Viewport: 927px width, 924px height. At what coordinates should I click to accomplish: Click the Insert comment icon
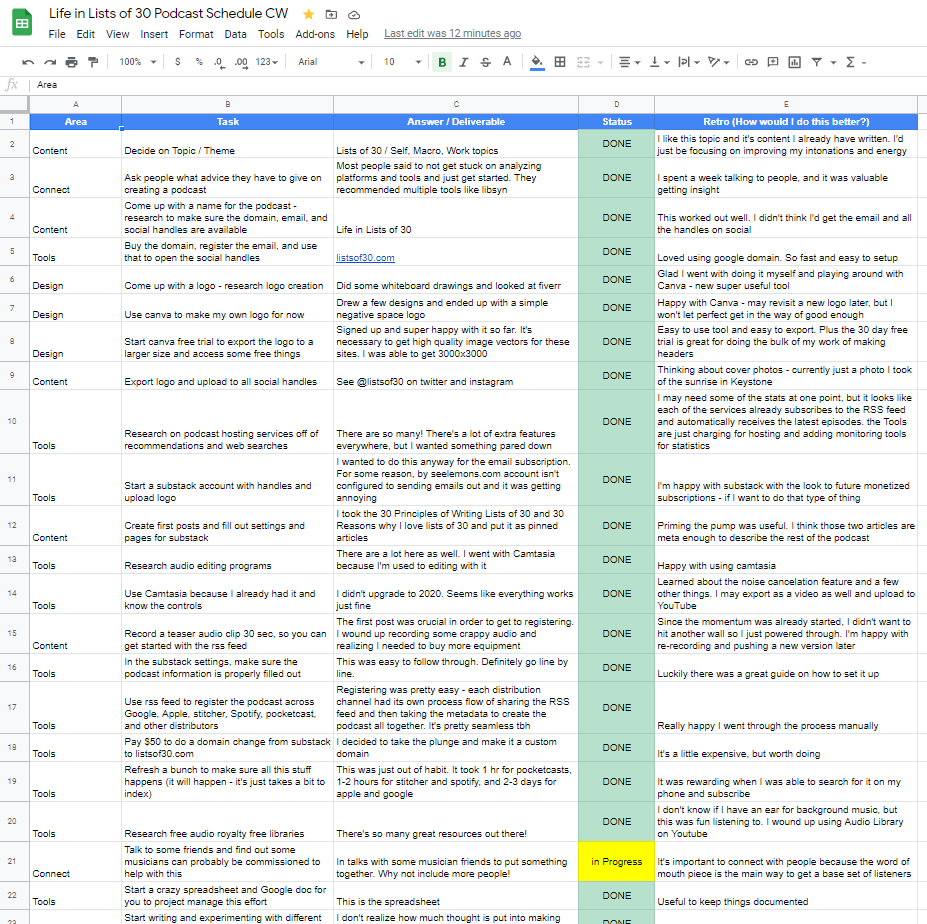tap(773, 62)
